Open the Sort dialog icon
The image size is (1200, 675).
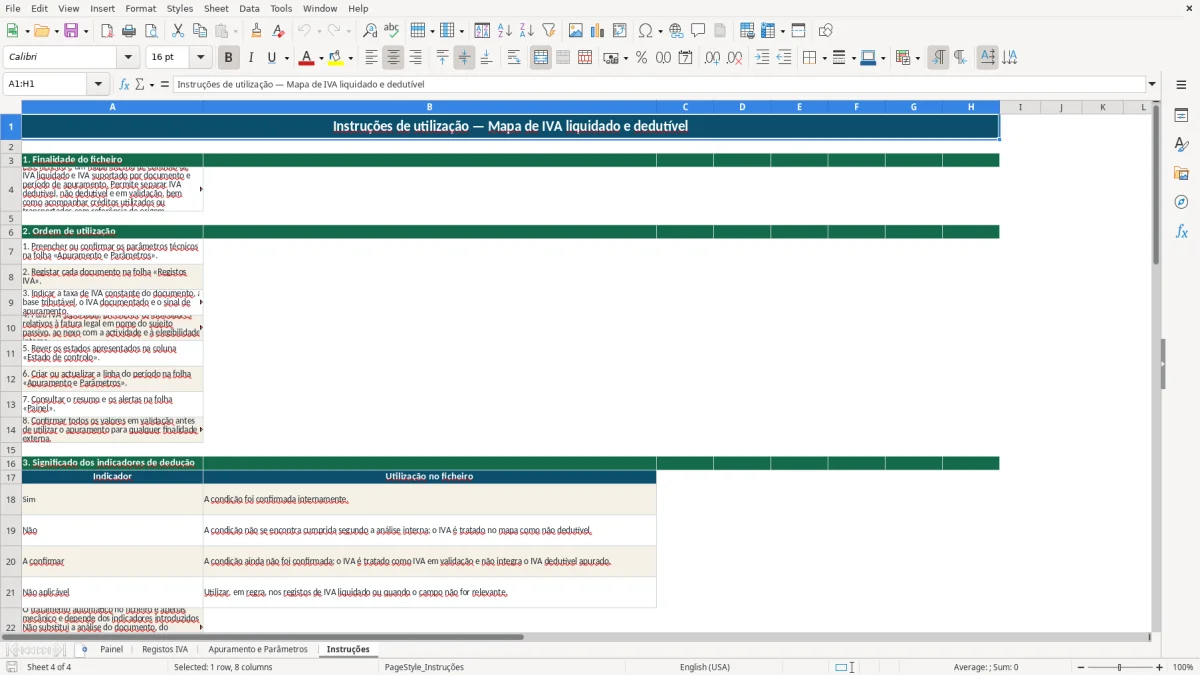[x=482, y=31]
